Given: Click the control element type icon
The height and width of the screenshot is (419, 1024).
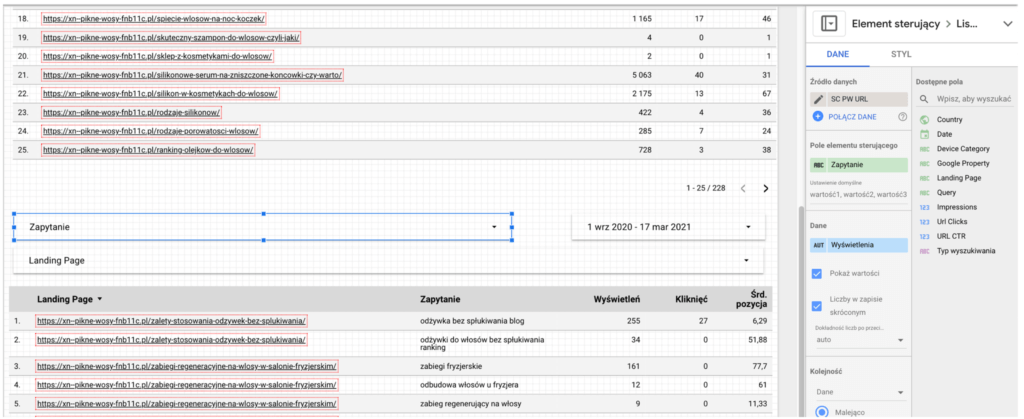Looking at the screenshot, I should [x=828, y=23].
